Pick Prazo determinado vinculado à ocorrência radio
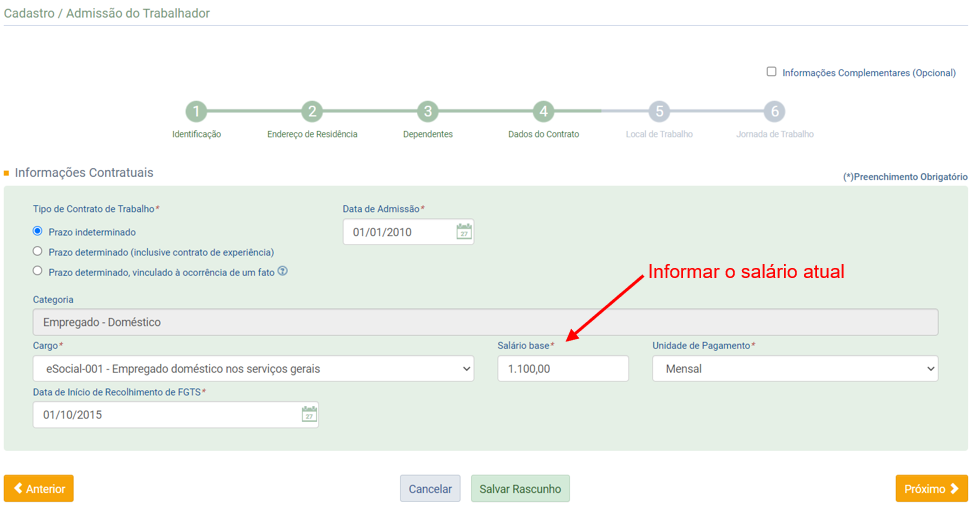This screenshot has height=505, width=979. (x=37, y=271)
